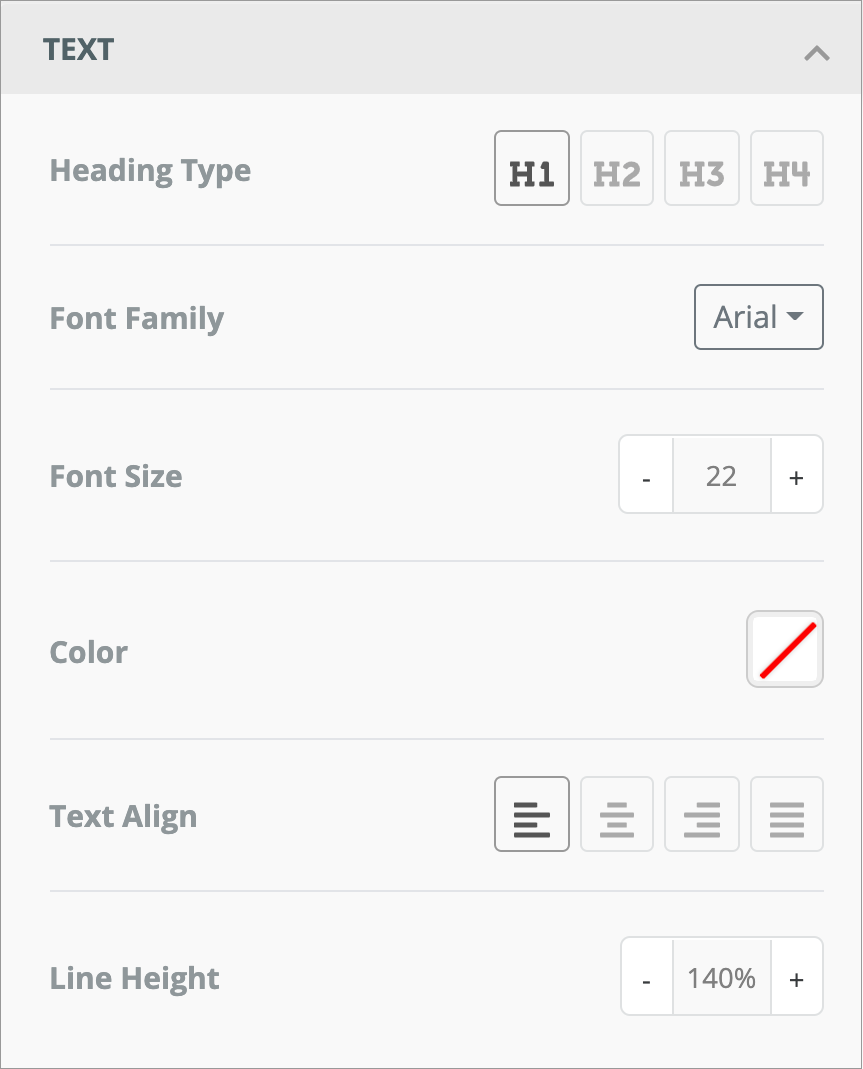Choose the H2 heading type
This screenshot has height=1069, width=863.
click(x=617, y=169)
